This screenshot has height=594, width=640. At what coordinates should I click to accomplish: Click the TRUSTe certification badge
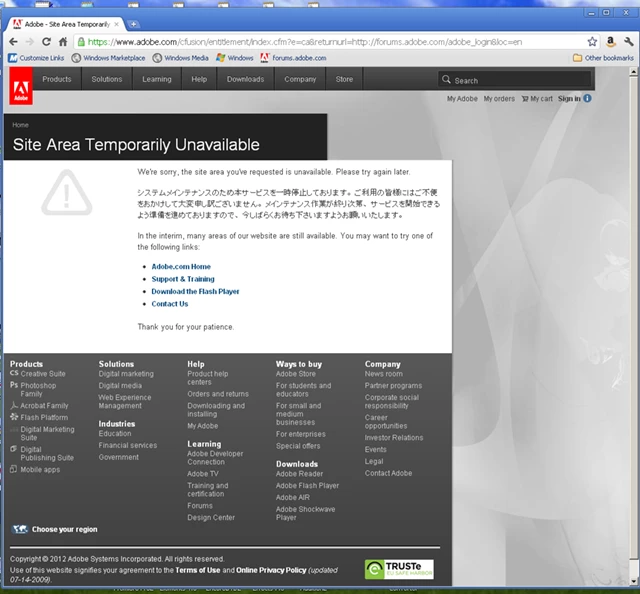(399, 569)
